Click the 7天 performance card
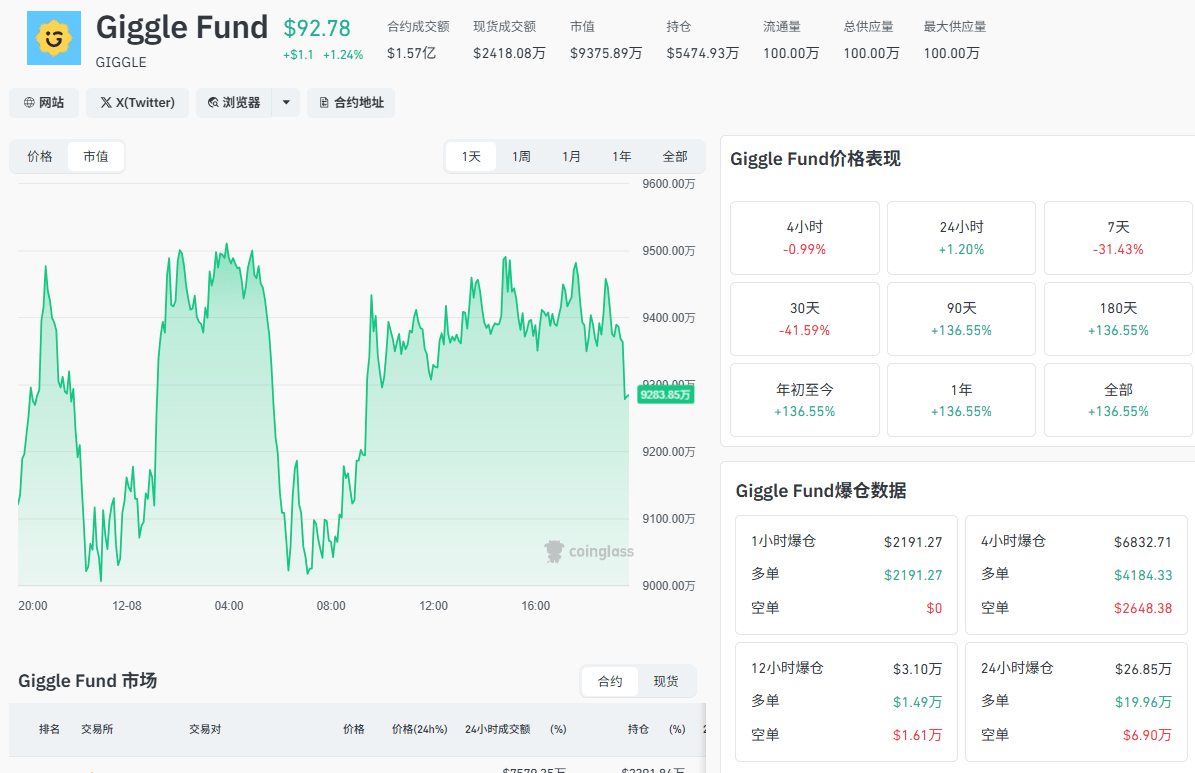 pyautogui.click(x=1118, y=238)
